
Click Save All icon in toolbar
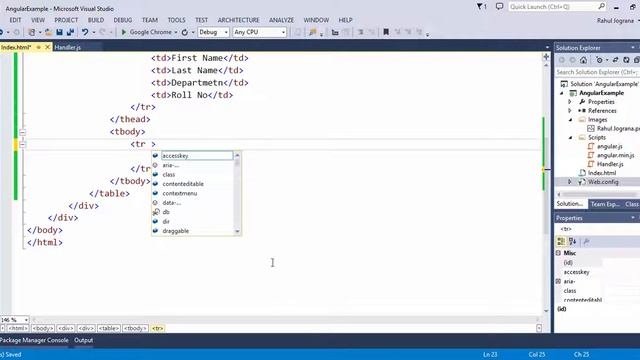(x=70, y=32)
